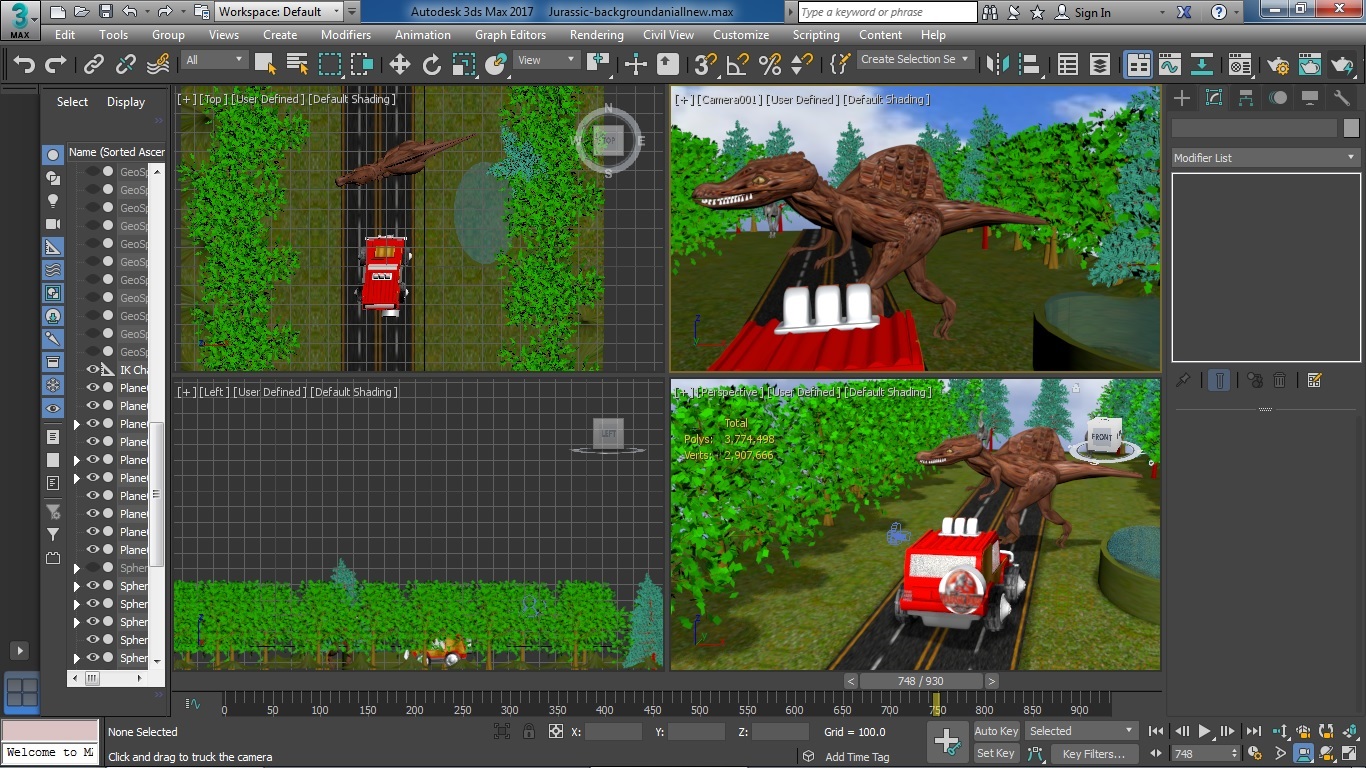1366x768 pixels.
Task: Click Add Time Tag
Action: [x=857, y=757]
